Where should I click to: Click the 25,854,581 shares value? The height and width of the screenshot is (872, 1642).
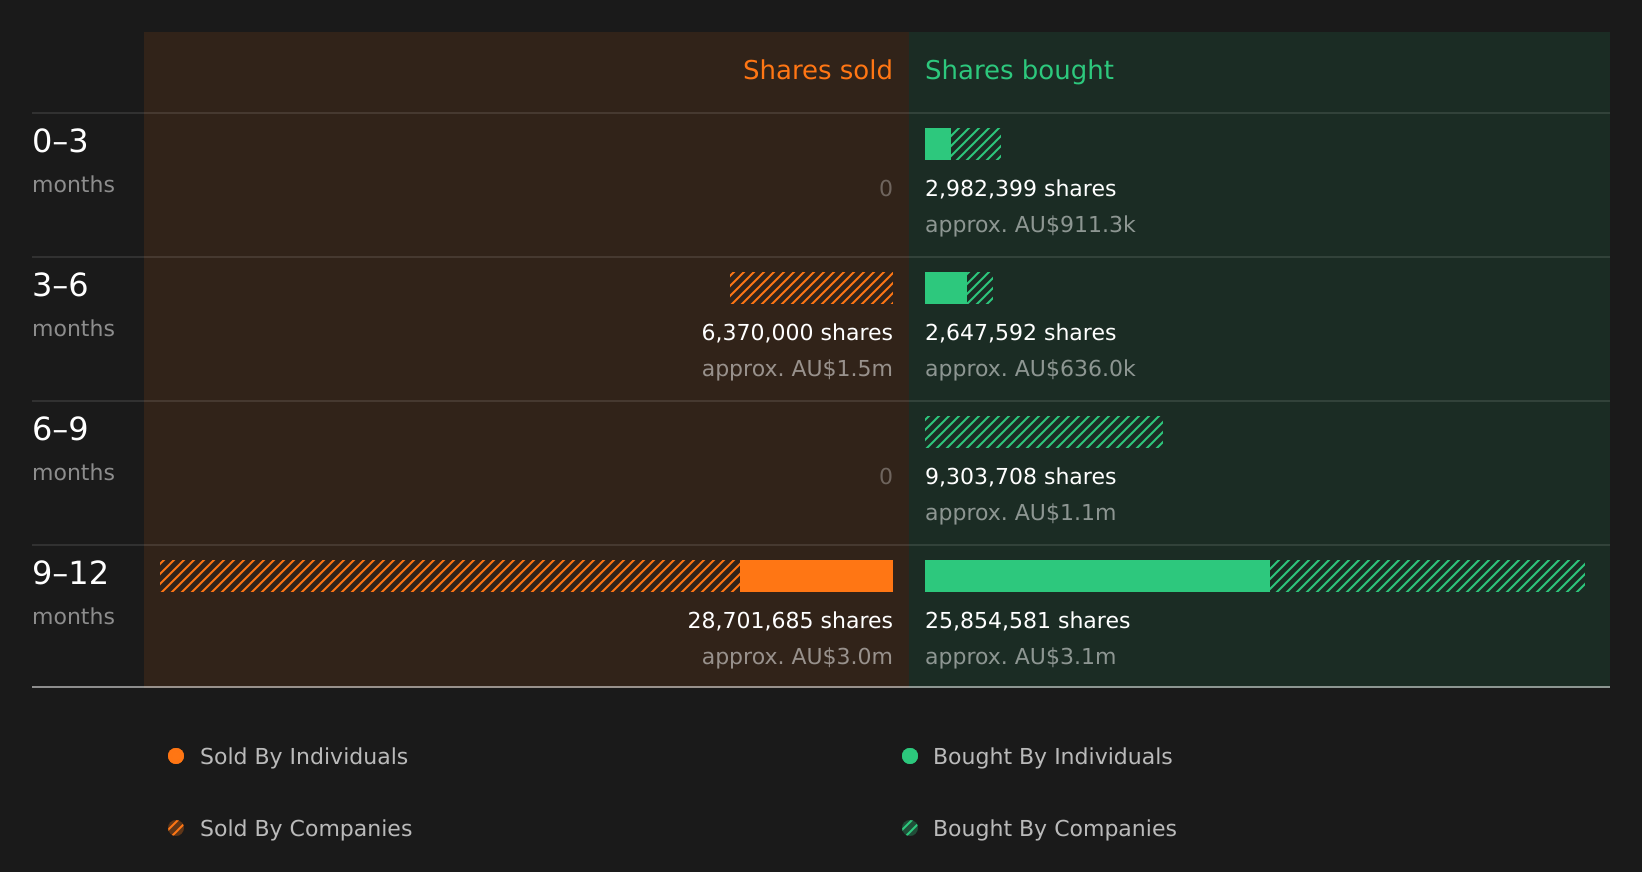pos(1027,621)
